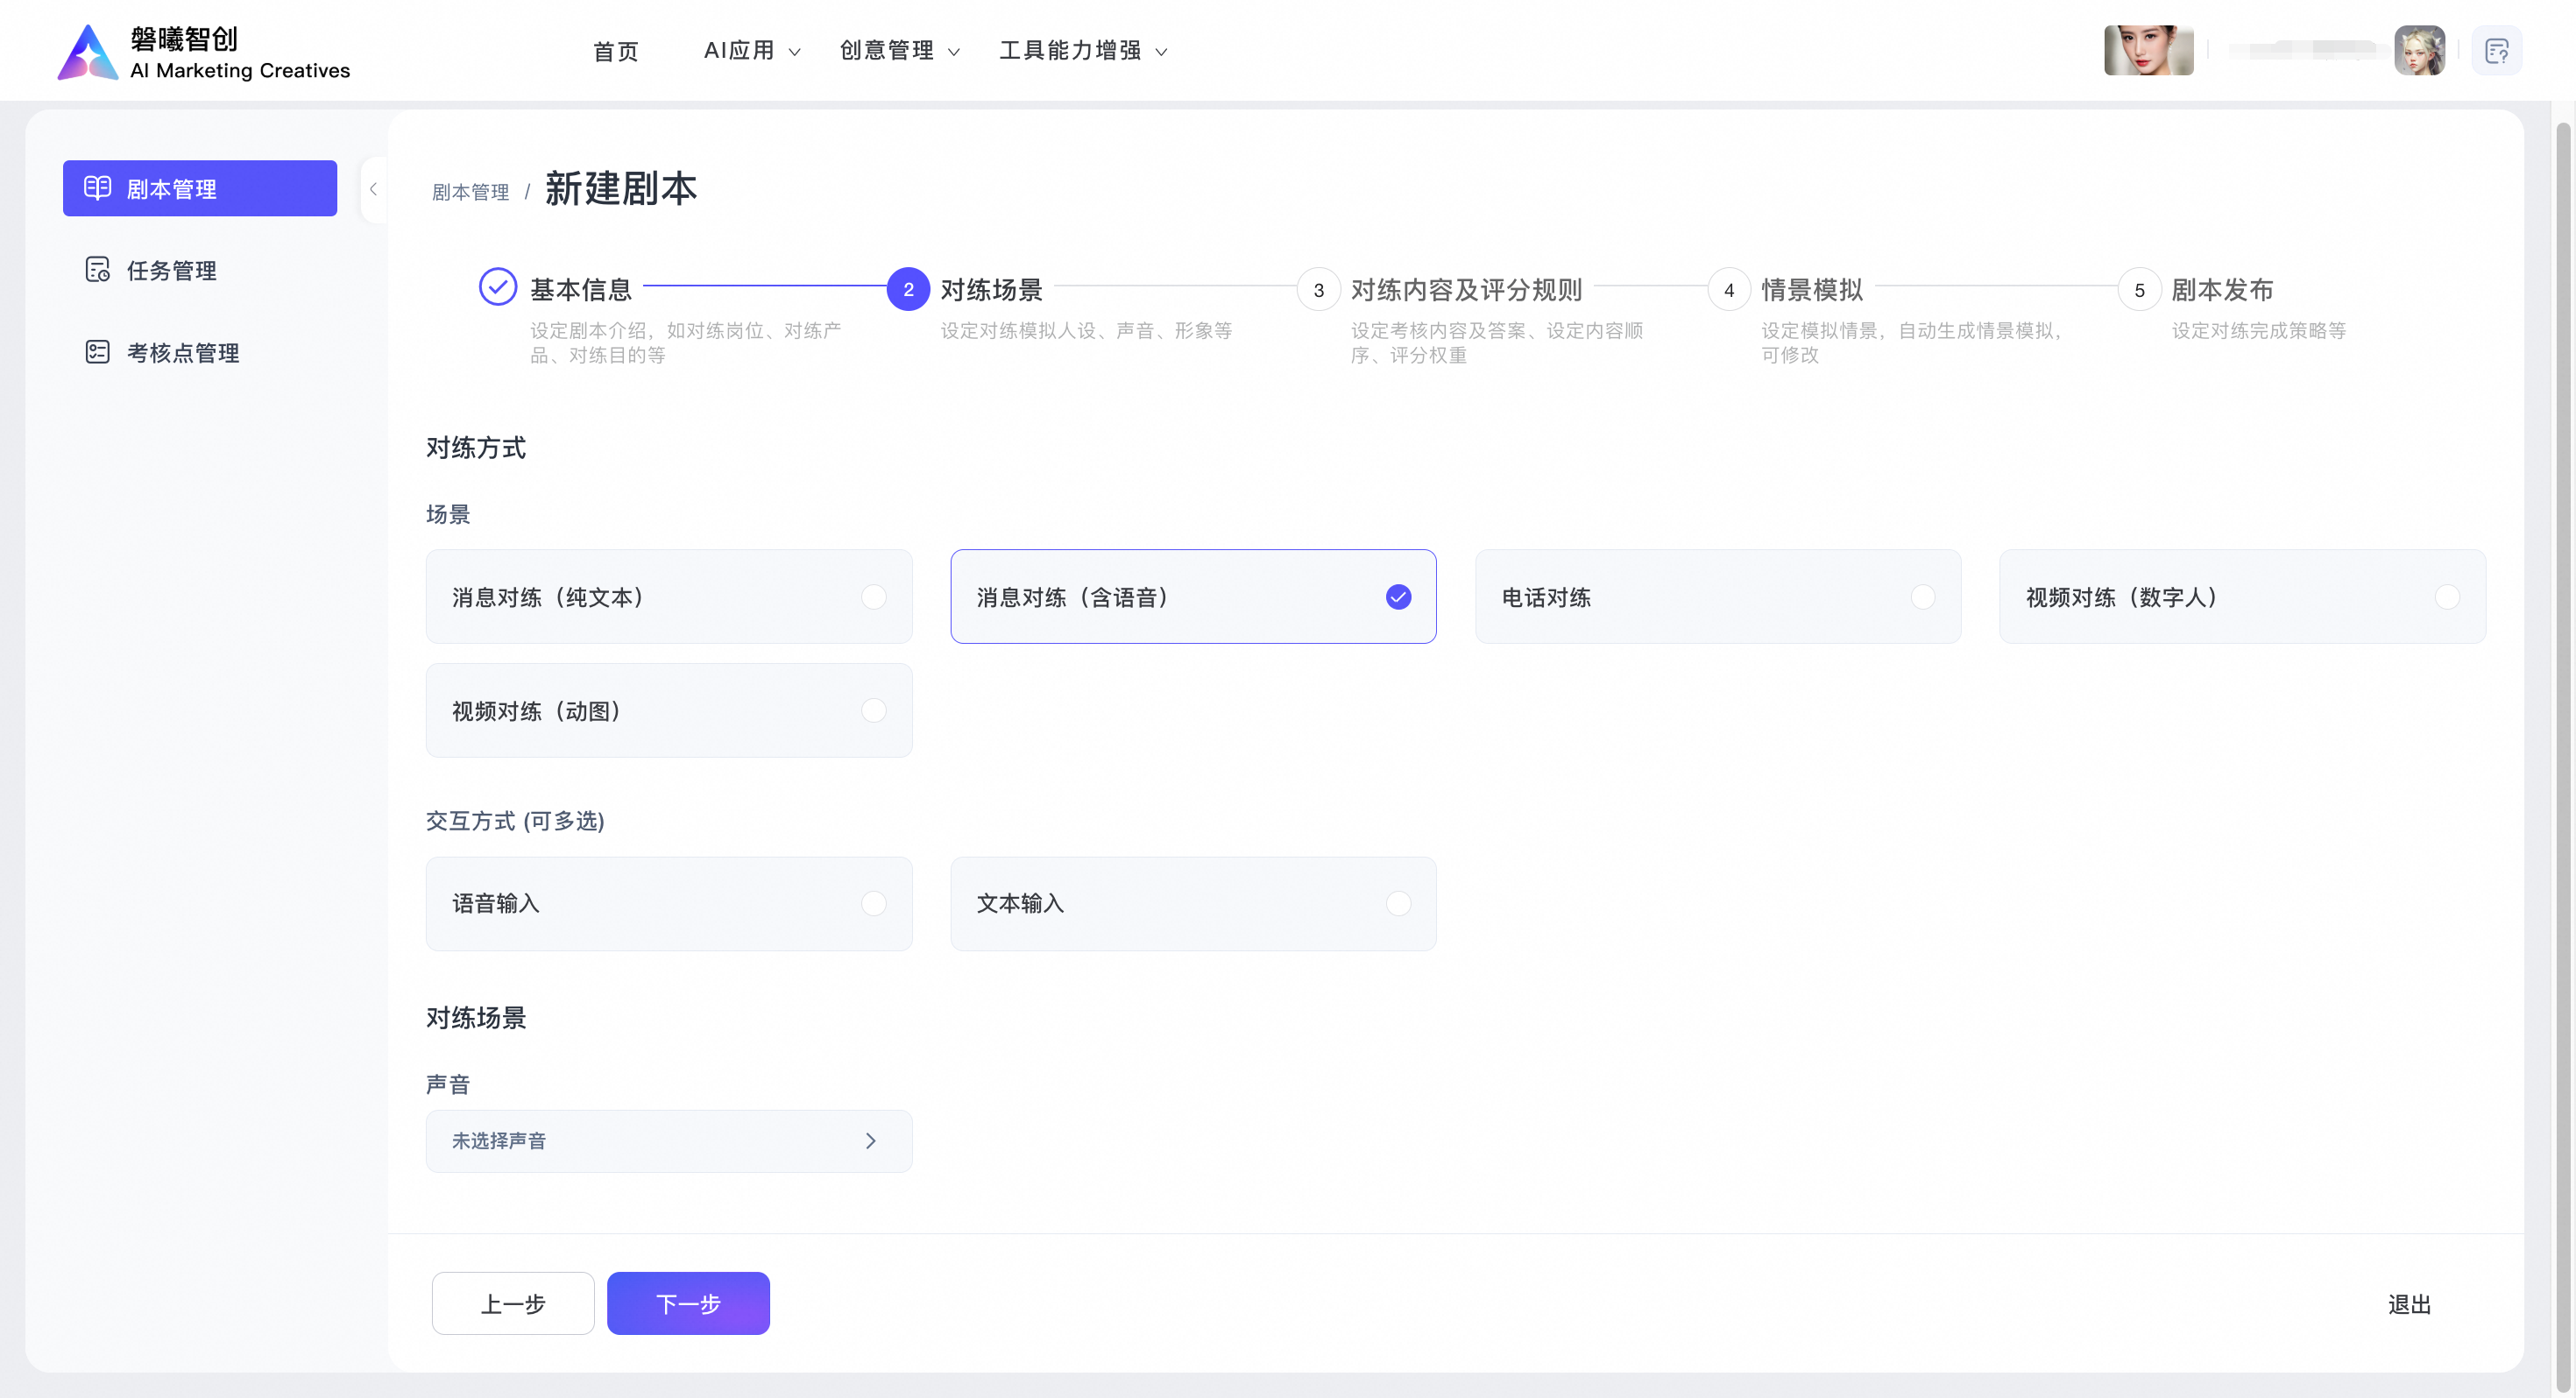
Task: Expand the 创意管理 dropdown menu
Action: click(899, 51)
